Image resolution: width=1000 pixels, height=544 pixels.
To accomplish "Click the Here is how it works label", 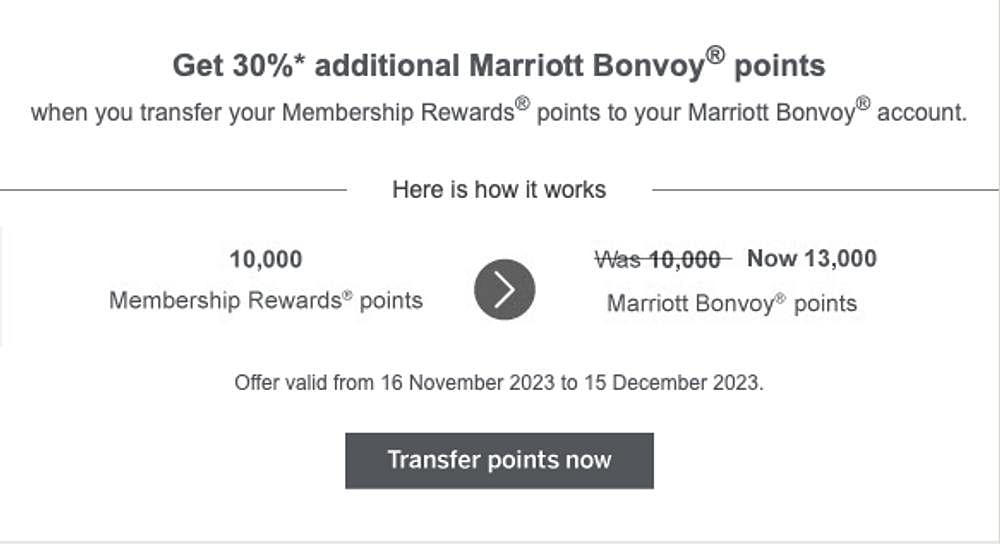I will tap(499, 189).
